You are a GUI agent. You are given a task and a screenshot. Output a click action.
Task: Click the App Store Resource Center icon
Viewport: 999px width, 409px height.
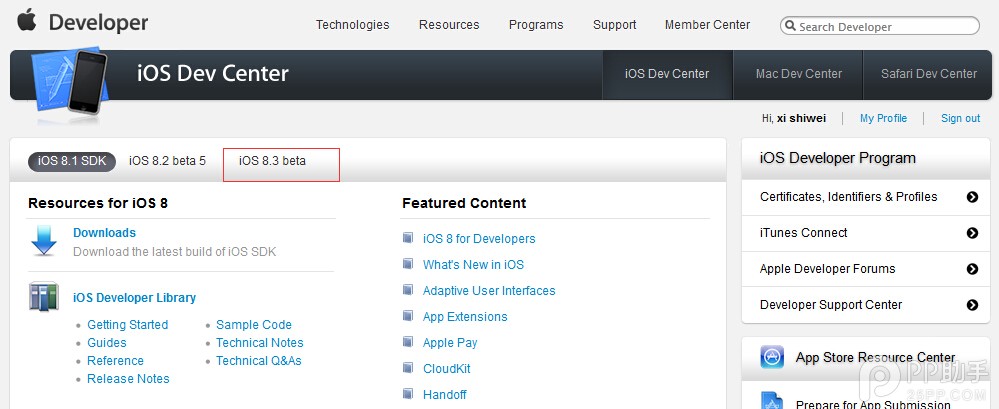pos(772,357)
